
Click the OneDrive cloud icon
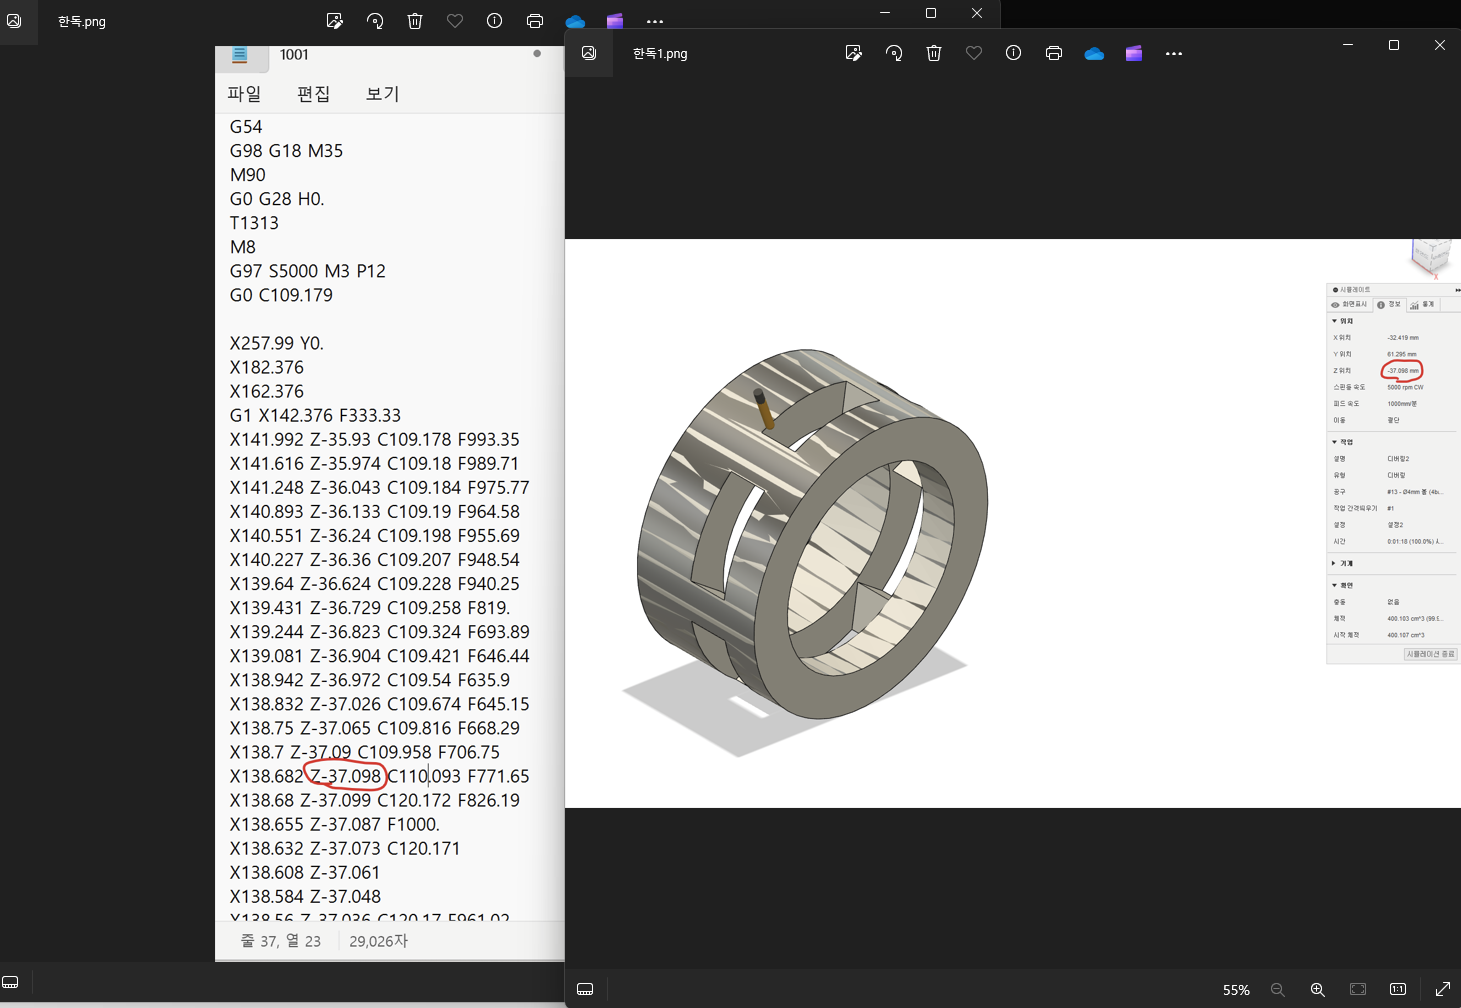click(x=1094, y=53)
